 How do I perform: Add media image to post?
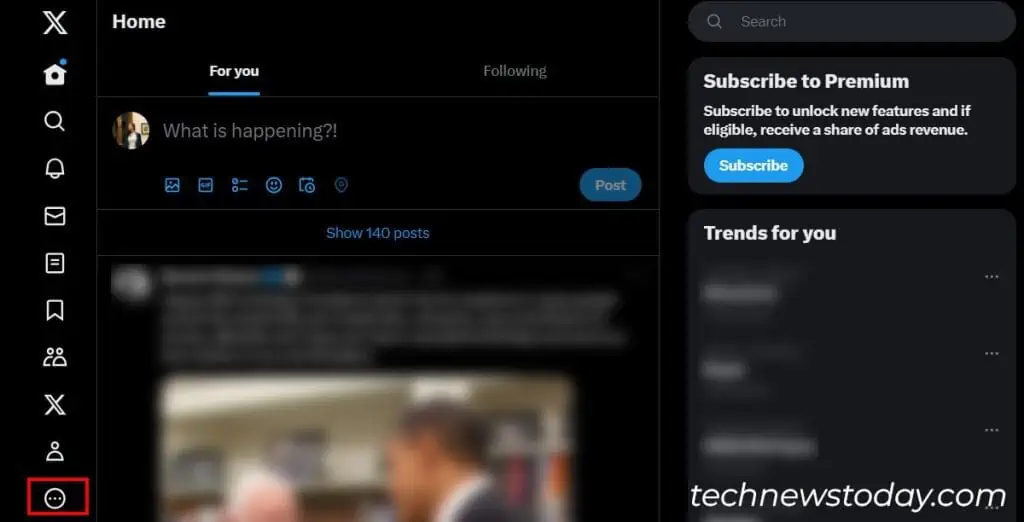[x=172, y=186]
